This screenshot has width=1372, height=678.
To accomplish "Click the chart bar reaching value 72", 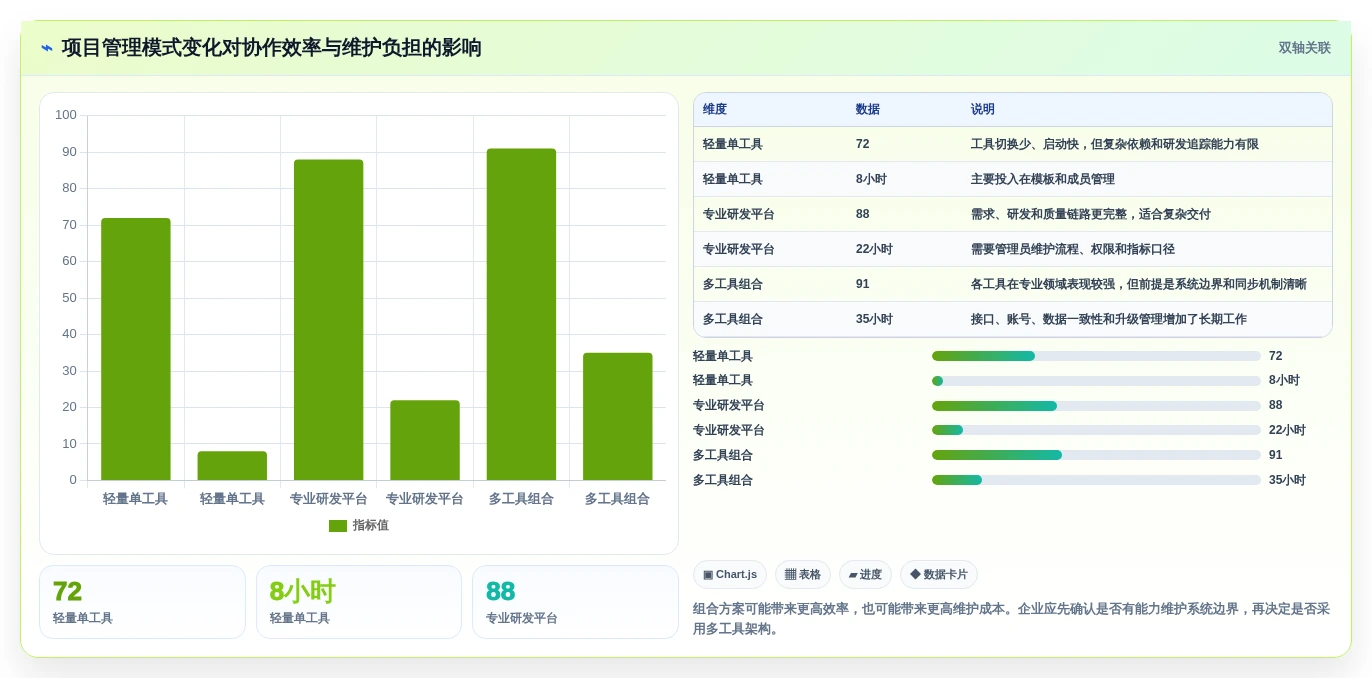I will [x=136, y=349].
